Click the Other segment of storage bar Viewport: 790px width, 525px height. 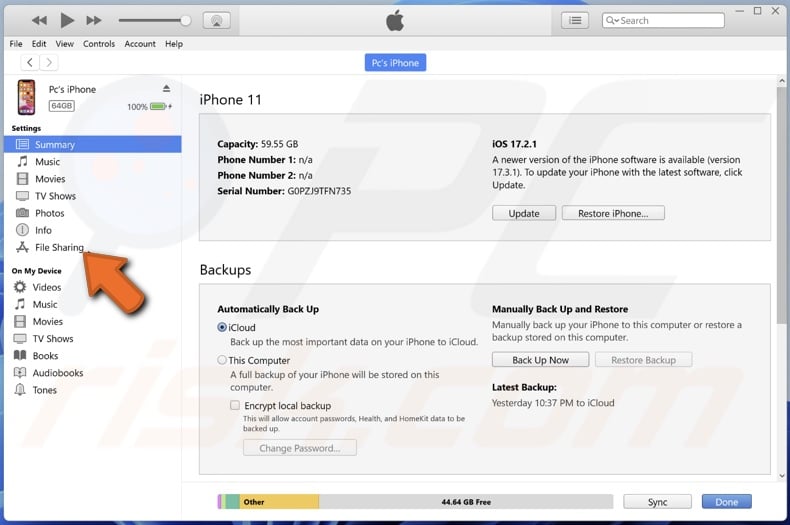click(x=280, y=502)
